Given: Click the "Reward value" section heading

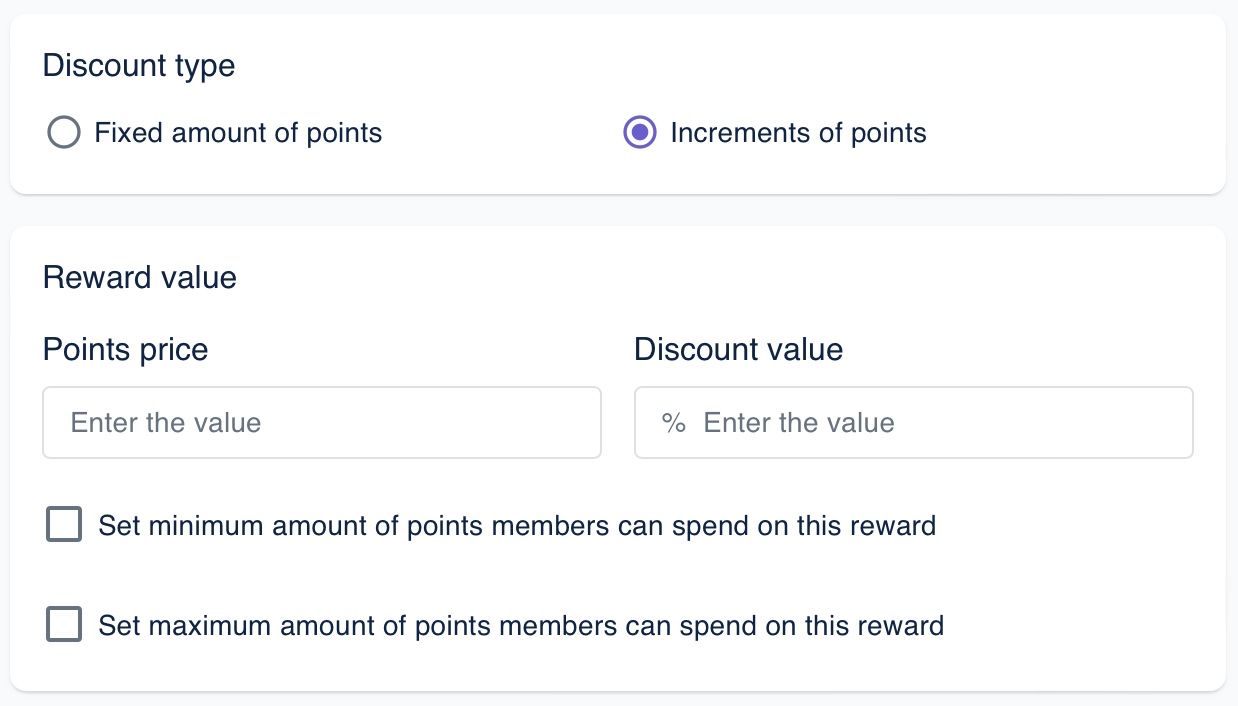Looking at the screenshot, I should (140, 277).
